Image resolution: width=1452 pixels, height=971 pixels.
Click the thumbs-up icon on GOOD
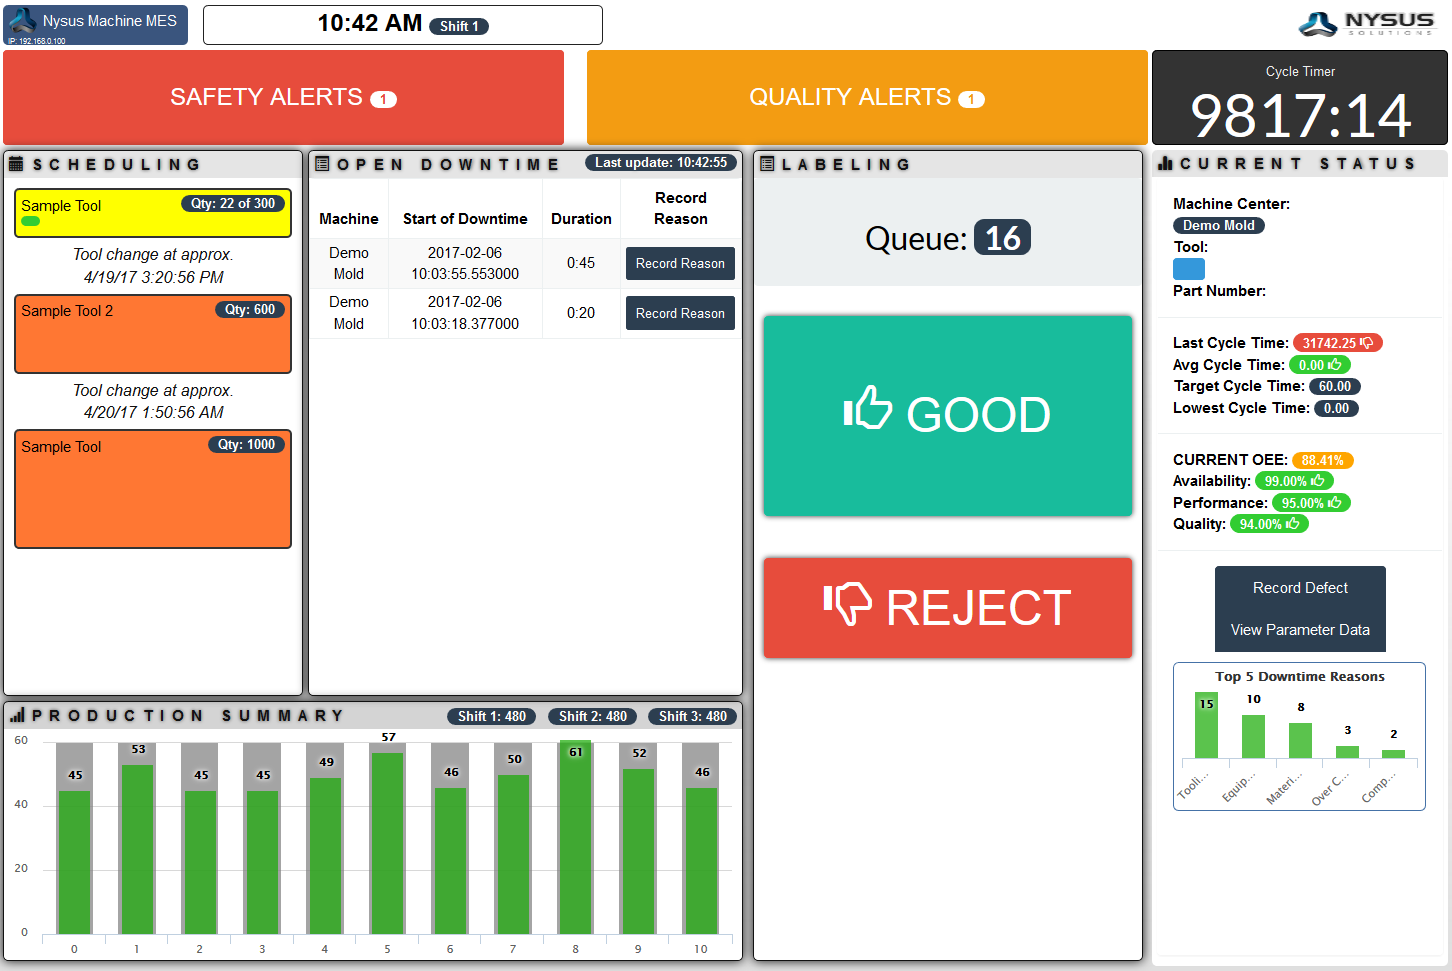[x=867, y=409]
